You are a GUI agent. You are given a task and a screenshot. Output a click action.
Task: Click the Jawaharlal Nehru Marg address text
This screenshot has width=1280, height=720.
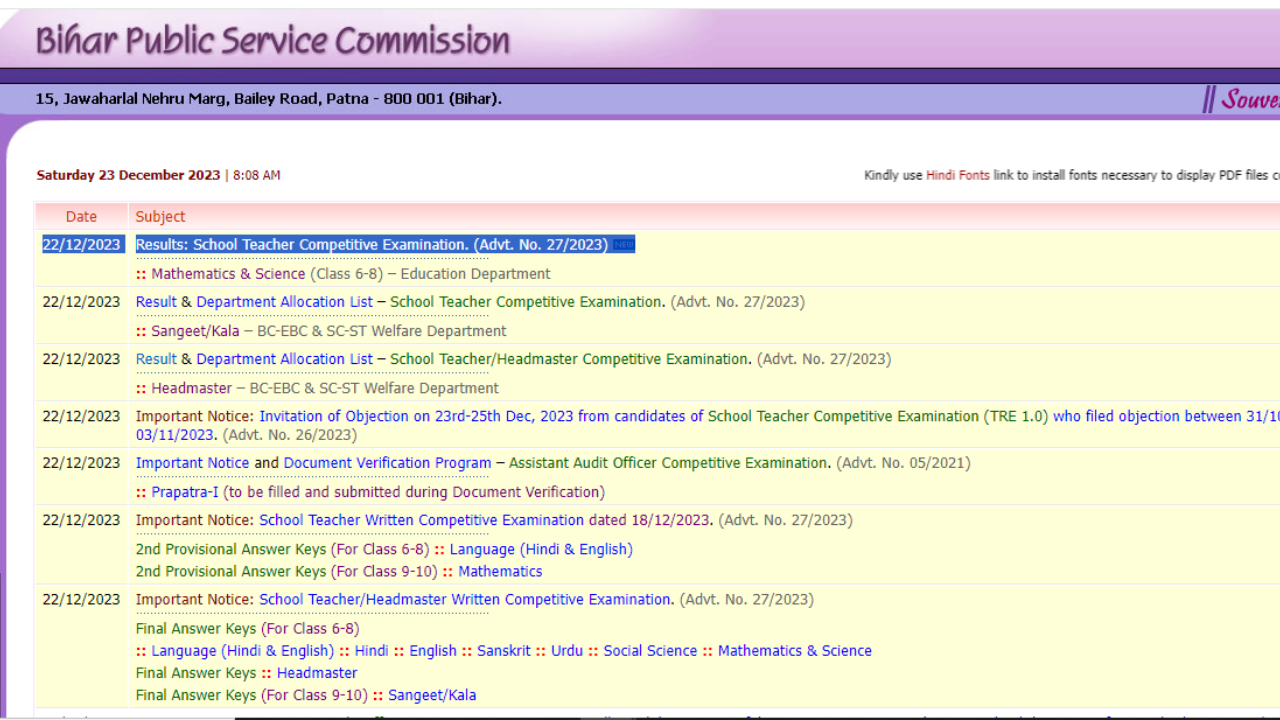[268, 98]
